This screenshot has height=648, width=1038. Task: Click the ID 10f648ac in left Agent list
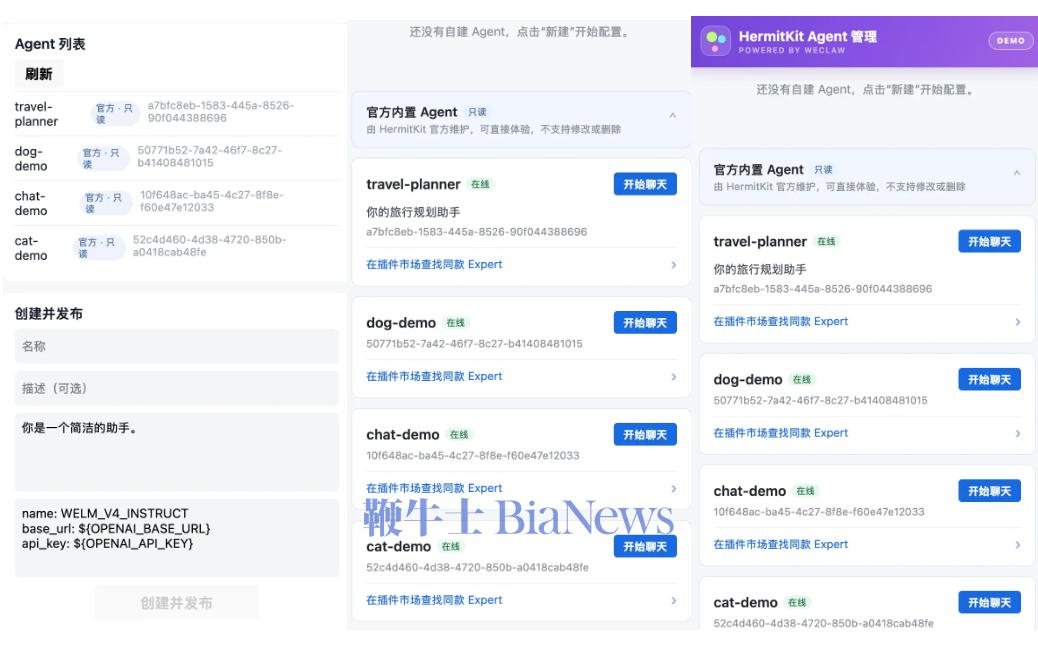pyautogui.click(x=212, y=201)
